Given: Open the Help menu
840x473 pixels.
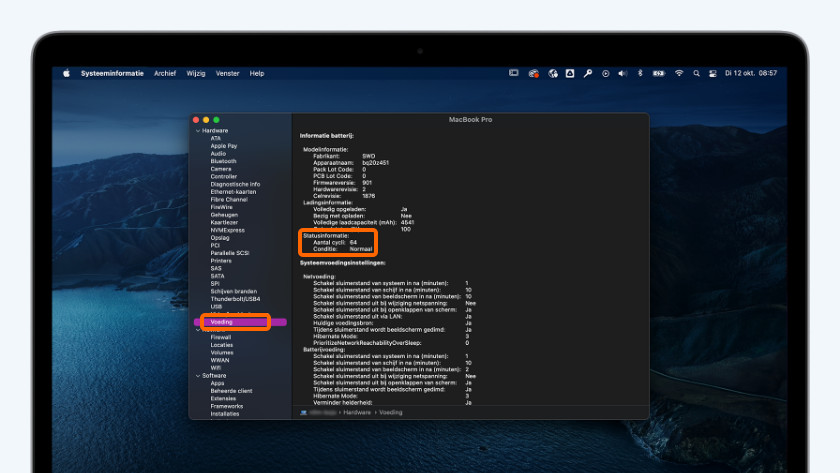Looking at the screenshot, I should click(257, 73).
